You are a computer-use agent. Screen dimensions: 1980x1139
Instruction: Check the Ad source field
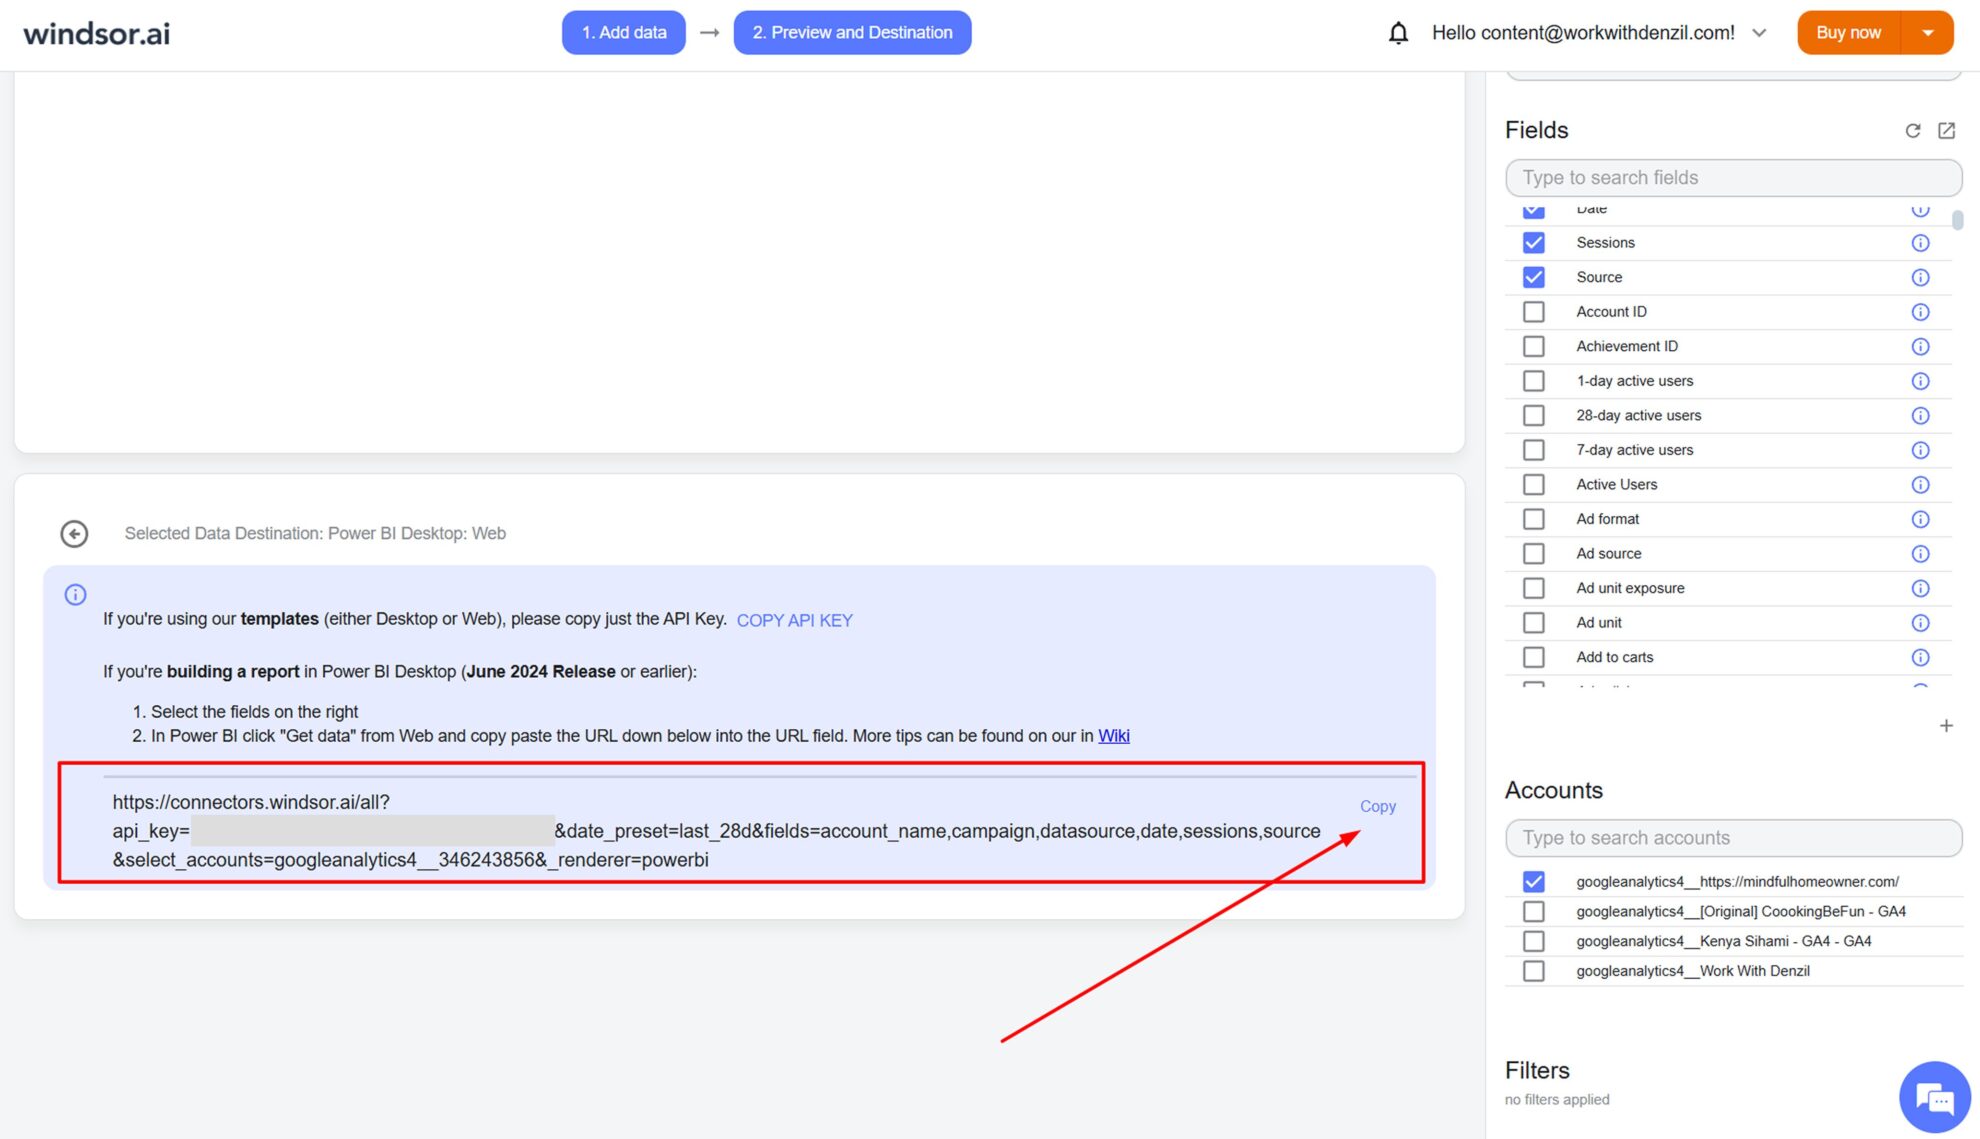pyautogui.click(x=1533, y=553)
